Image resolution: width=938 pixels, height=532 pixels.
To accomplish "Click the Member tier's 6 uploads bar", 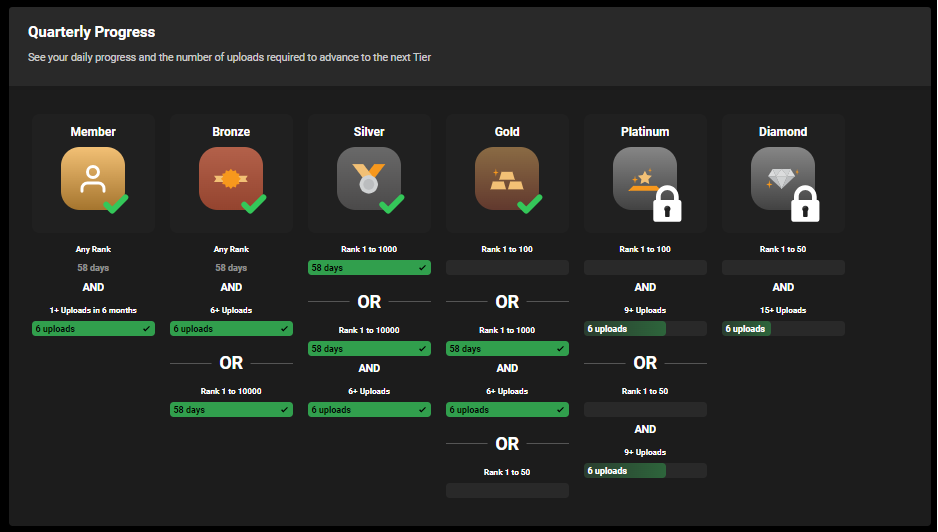I will 93,329.
